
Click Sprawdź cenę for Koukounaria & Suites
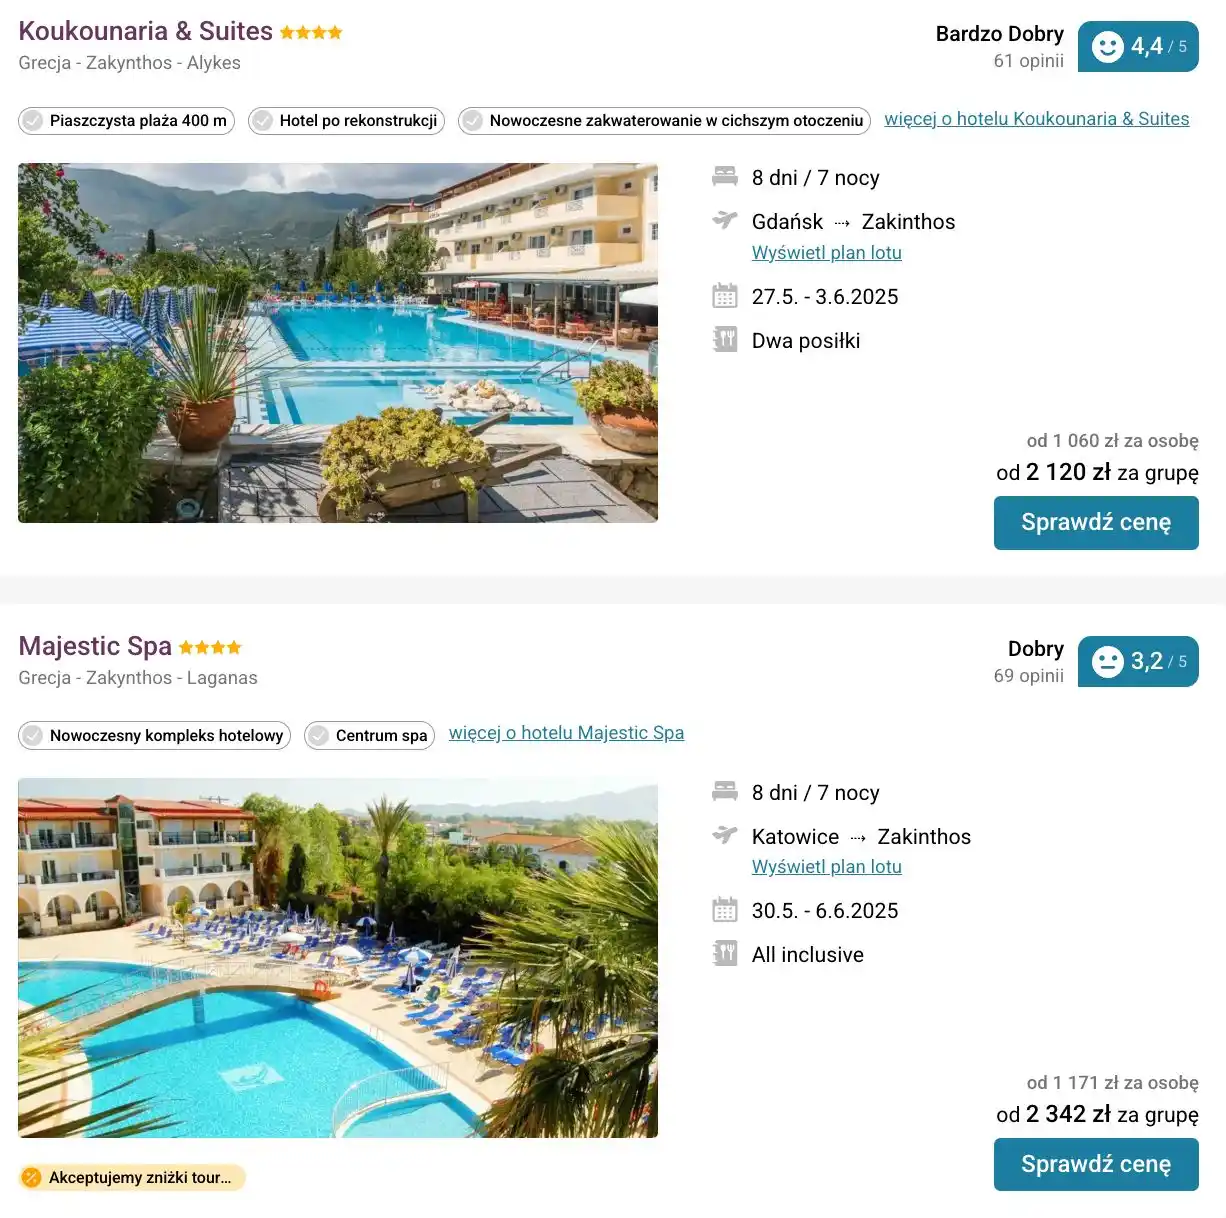pos(1096,522)
